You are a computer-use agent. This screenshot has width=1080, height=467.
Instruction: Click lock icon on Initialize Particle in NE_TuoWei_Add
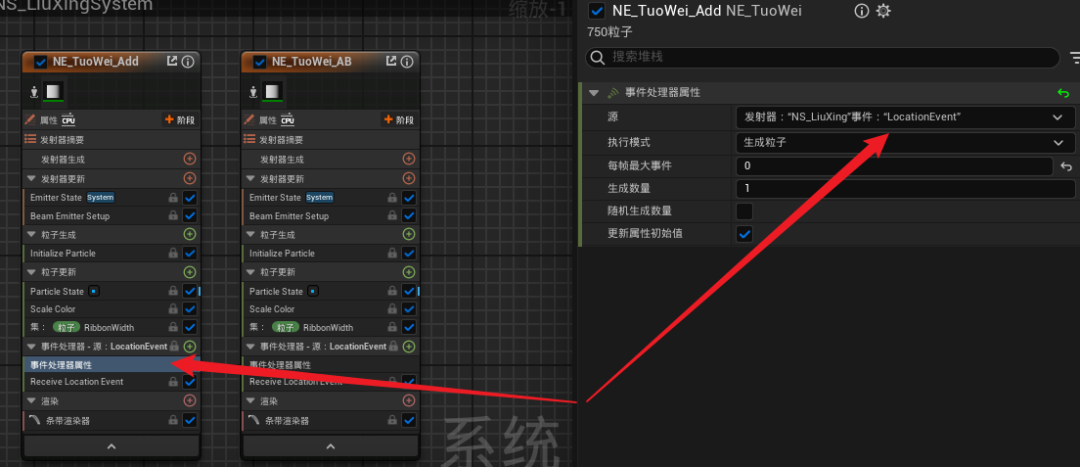(x=173, y=253)
